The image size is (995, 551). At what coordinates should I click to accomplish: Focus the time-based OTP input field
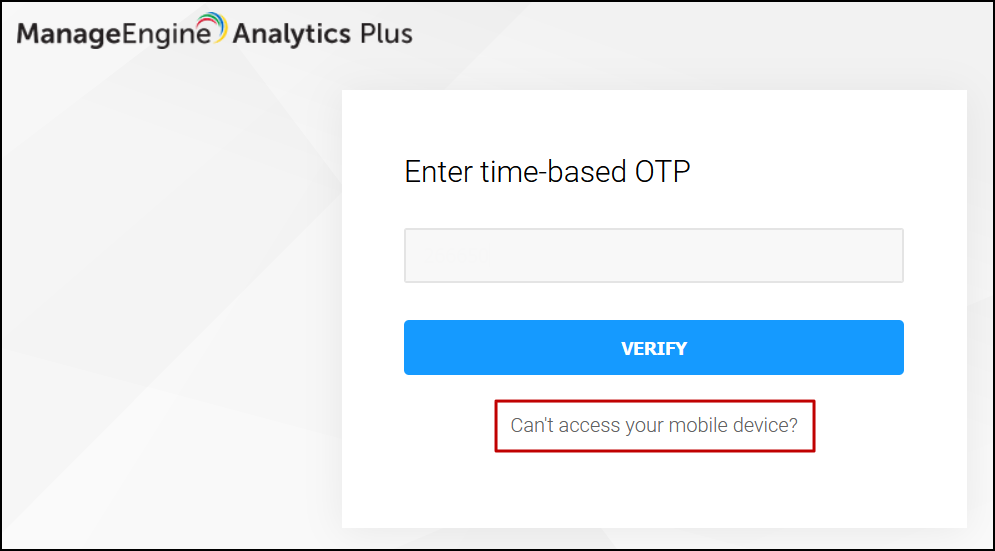click(x=653, y=255)
